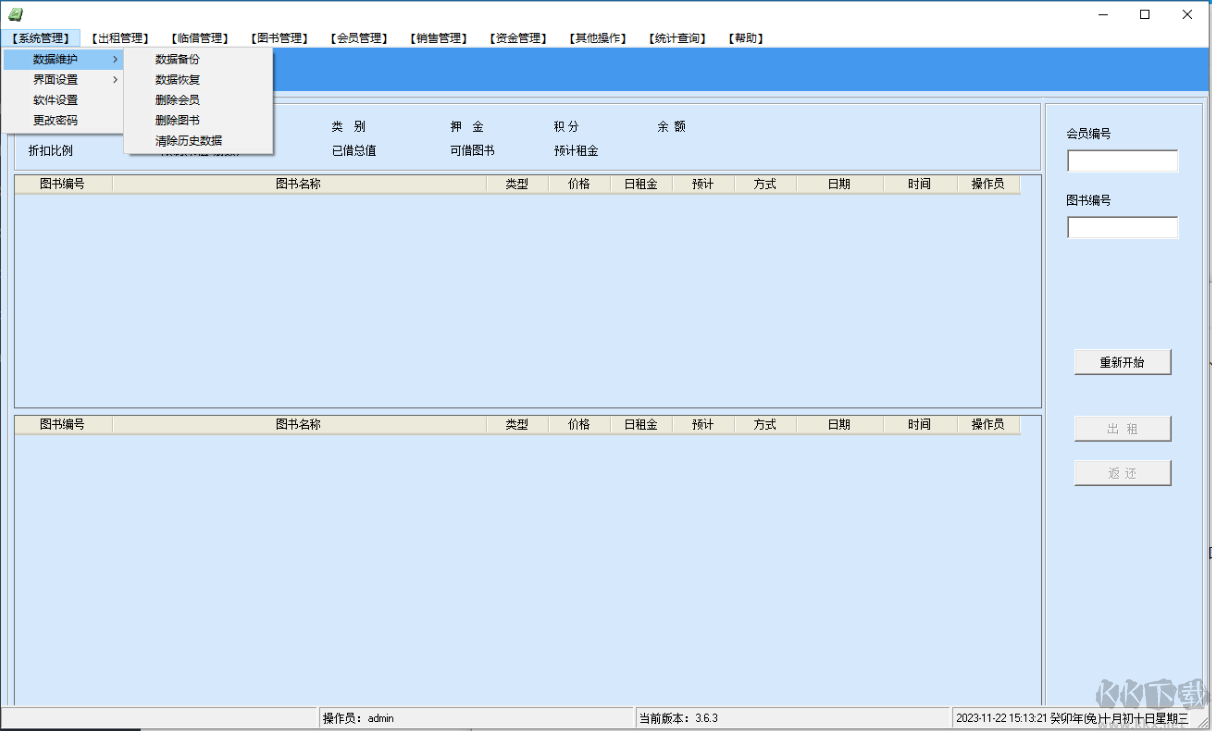The height and width of the screenshot is (731, 1212).
Task: Open the 会员管理 menu
Action: 360,38
